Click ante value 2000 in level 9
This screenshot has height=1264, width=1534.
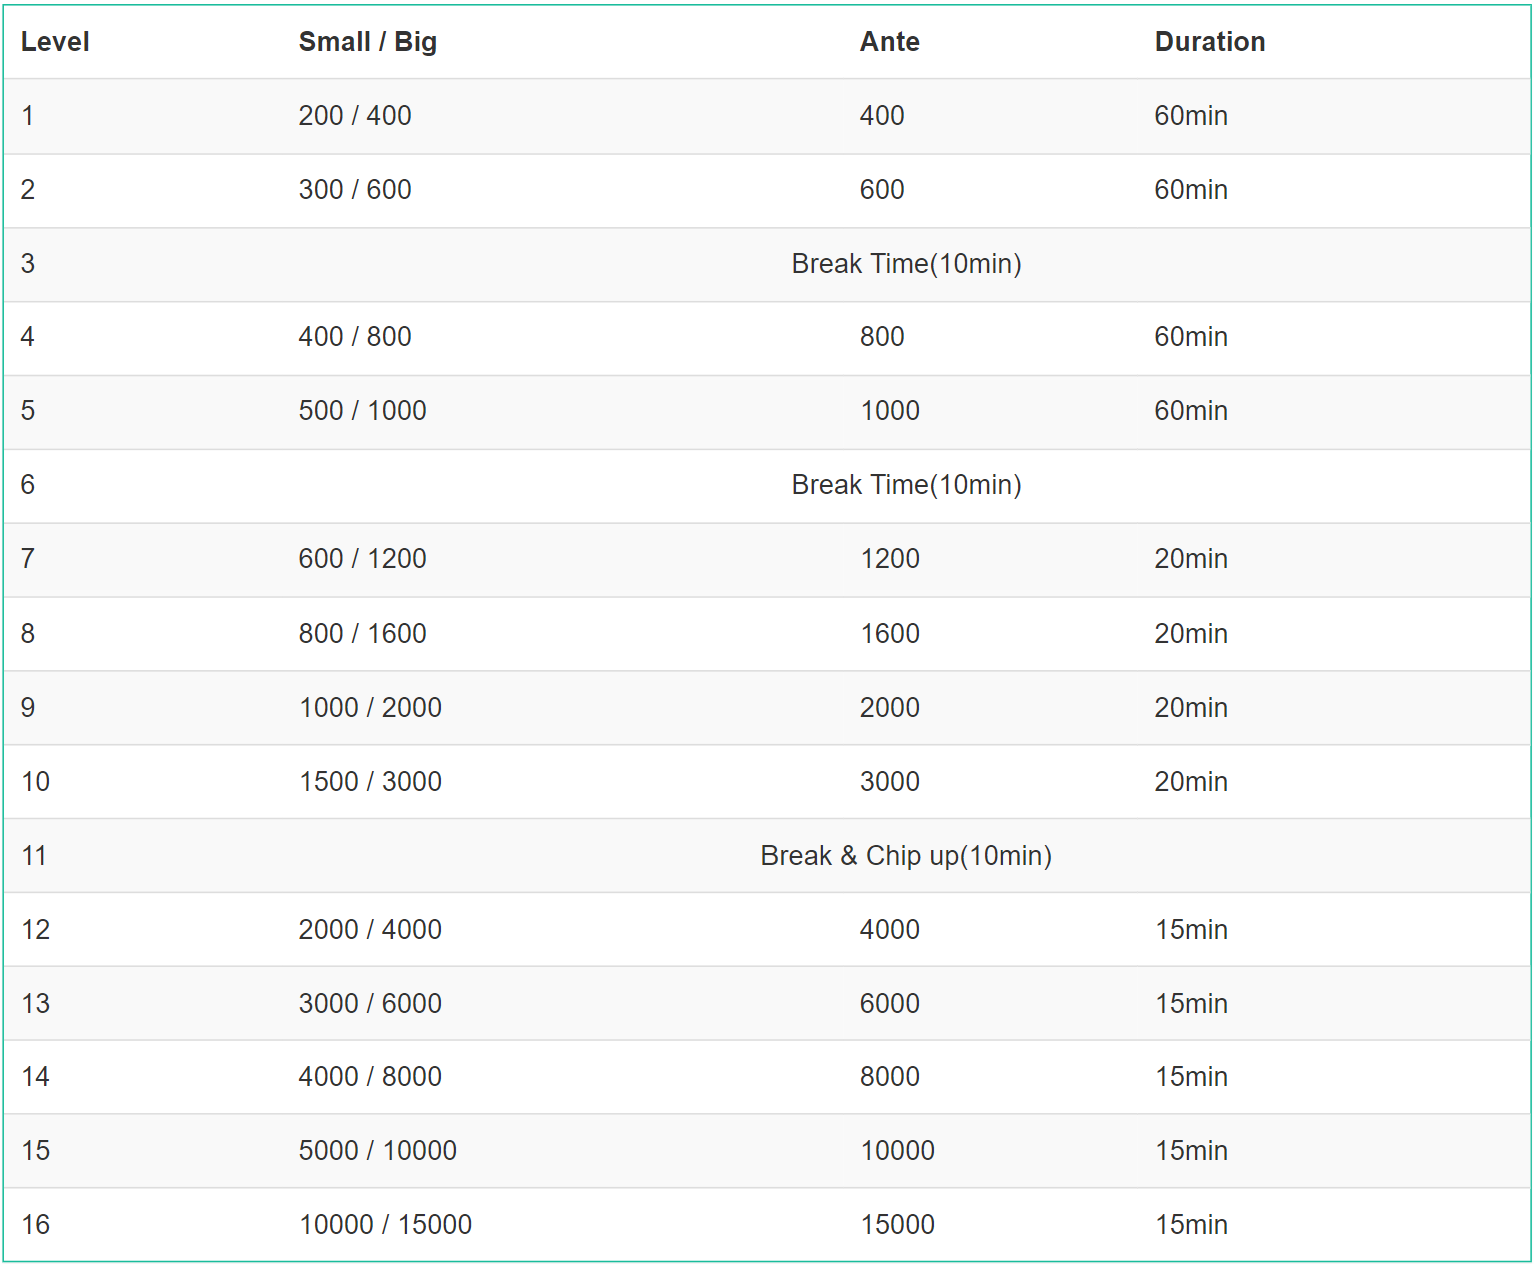coord(890,708)
